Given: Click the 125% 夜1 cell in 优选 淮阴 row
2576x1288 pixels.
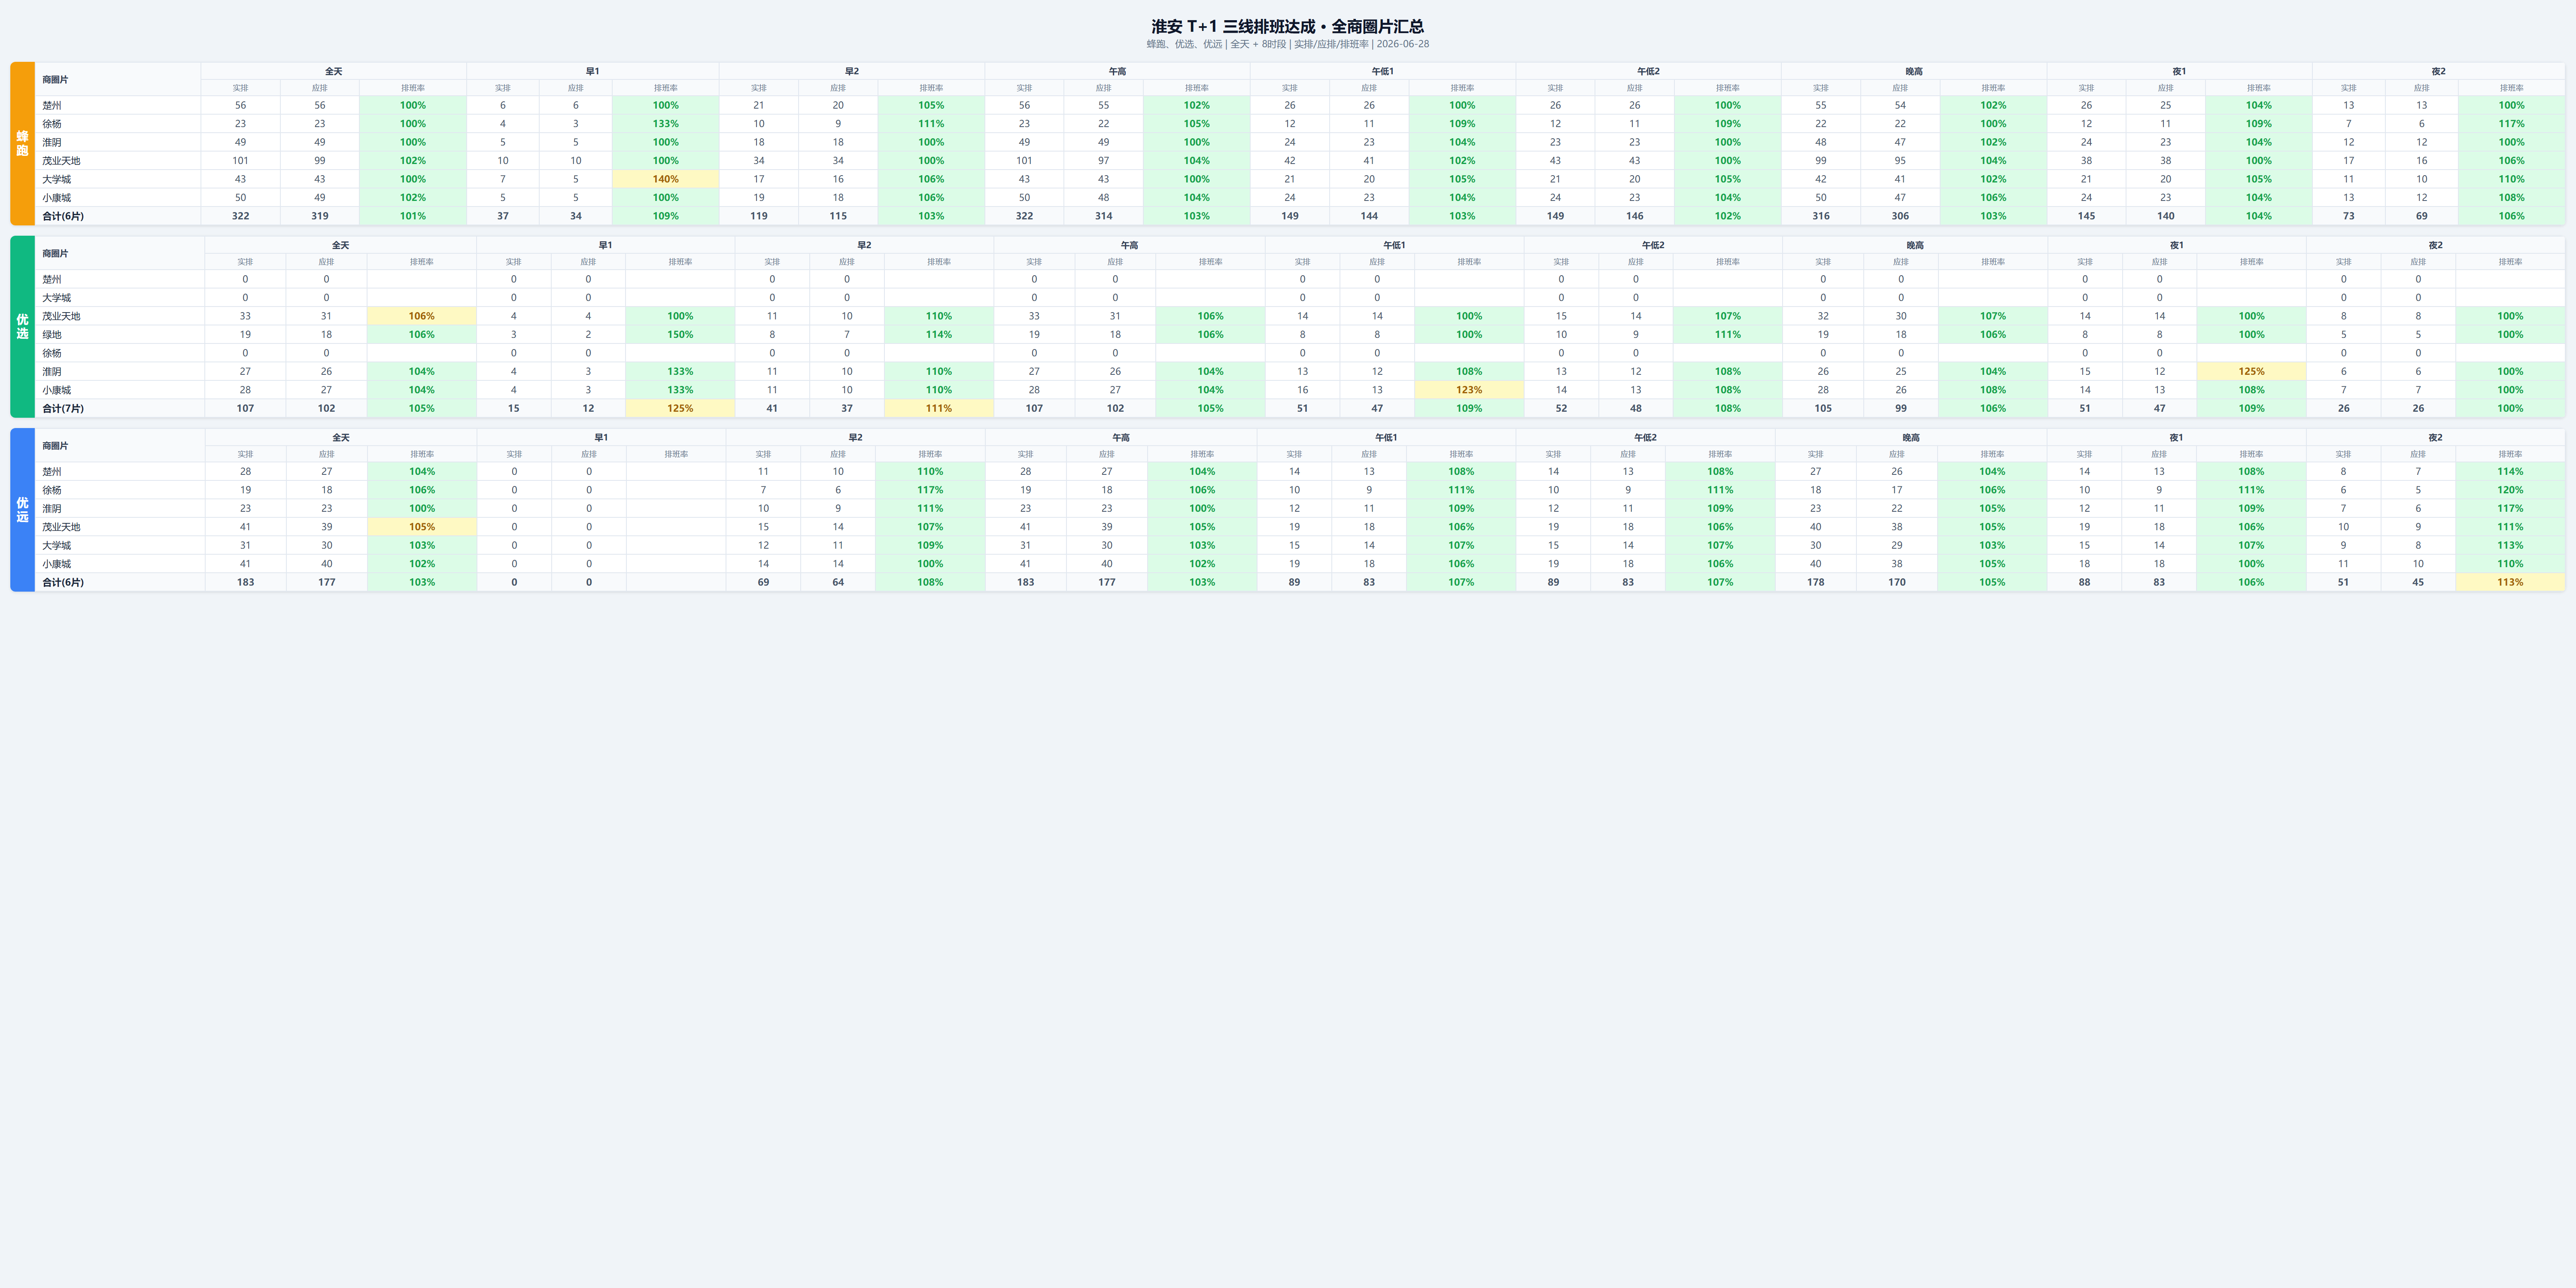Looking at the screenshot, I should click(x=2251, y=371).
